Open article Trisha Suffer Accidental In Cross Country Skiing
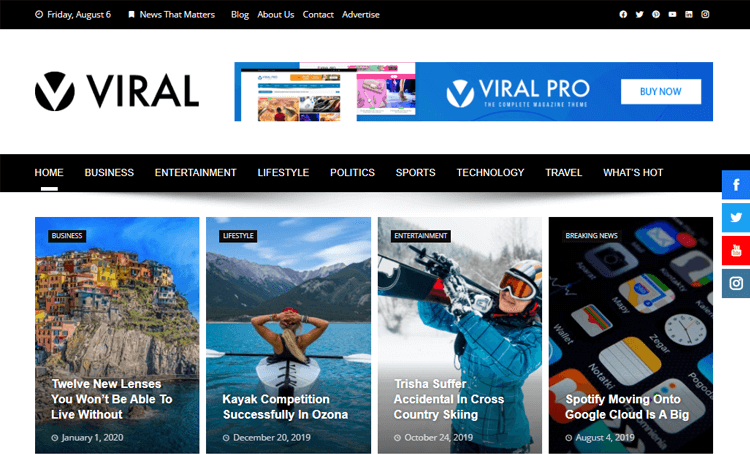The image size is (750, 454). [449, 399]
